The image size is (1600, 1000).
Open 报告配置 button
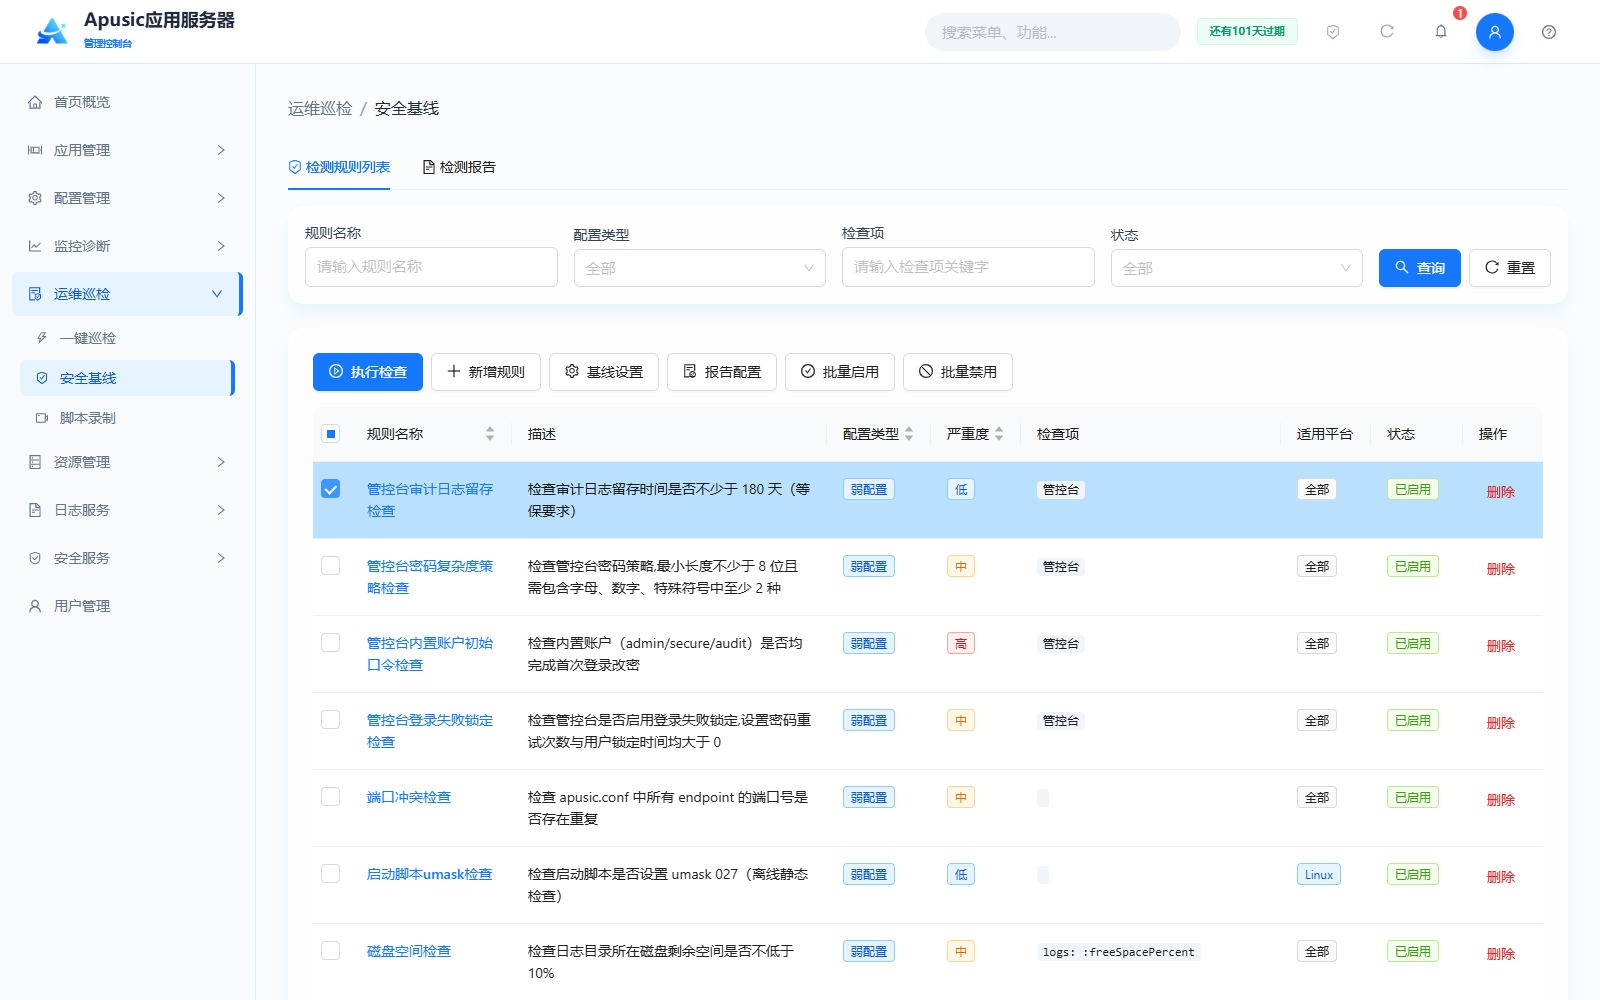click(x=722, y=372)
